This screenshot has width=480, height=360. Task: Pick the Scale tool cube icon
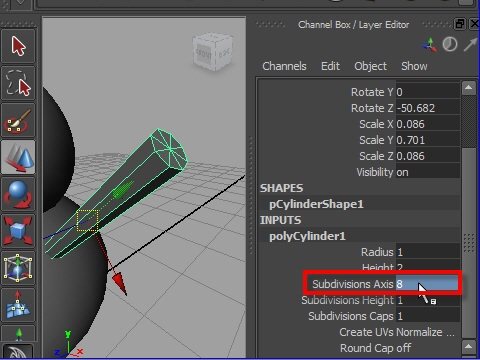point(18,231)
